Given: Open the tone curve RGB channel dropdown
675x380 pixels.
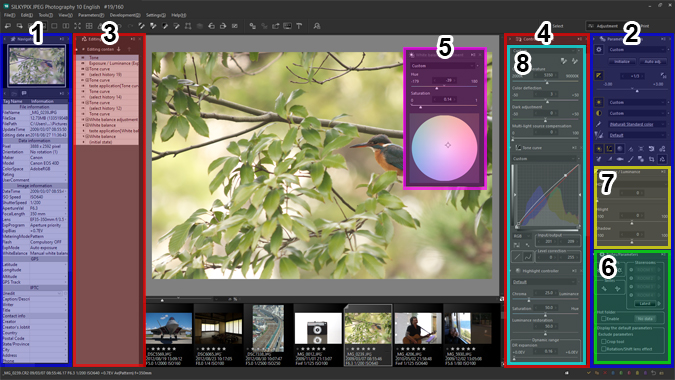Looking at the screenshot, I should click(522, 236).
